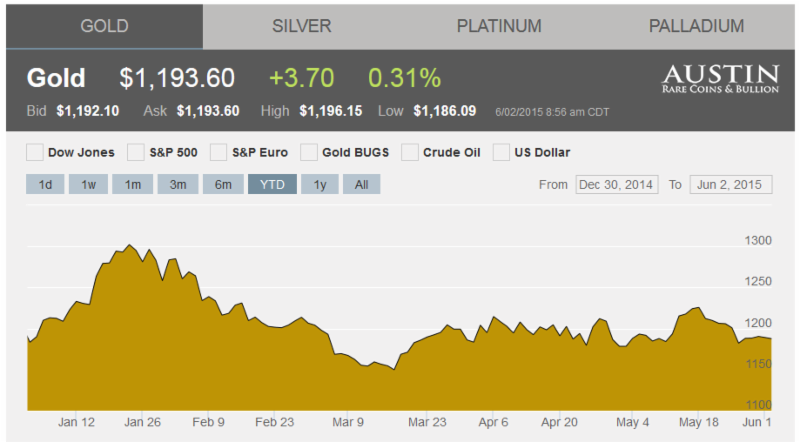Screen dimensions: 800x442
Task: Switch chart to 1m range
Action: (132, 184)
